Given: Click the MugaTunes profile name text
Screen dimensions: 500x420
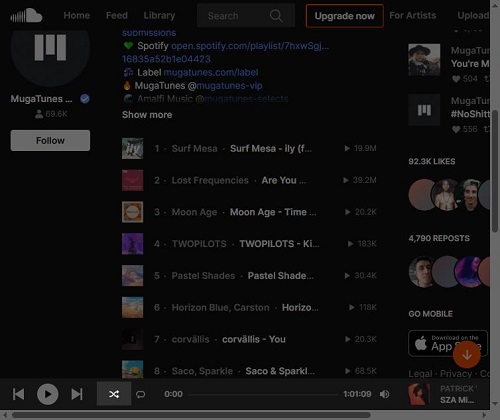Looking at the screenshot, I should [x=41, y=99].
